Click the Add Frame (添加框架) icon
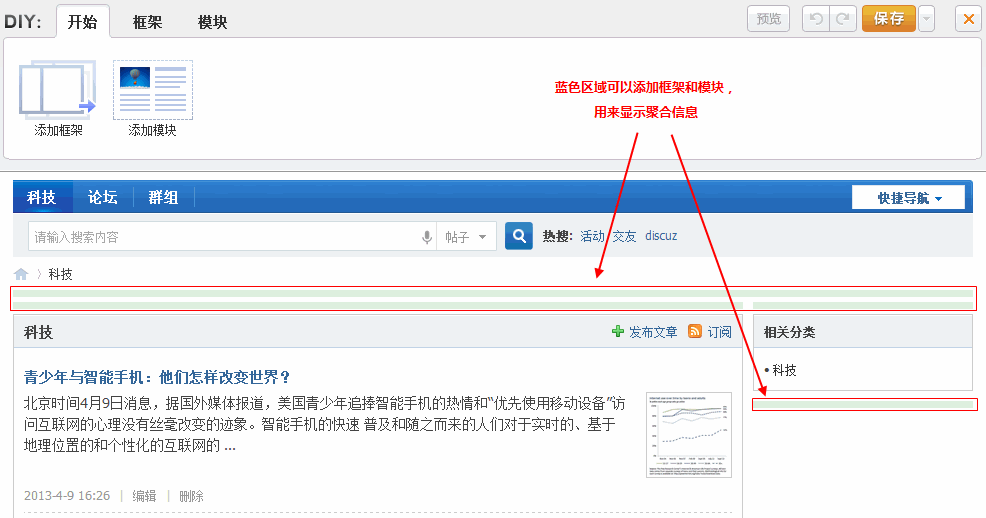Image resolution: width=986 pixels, height=518 pixels. (x=58, y=88)
